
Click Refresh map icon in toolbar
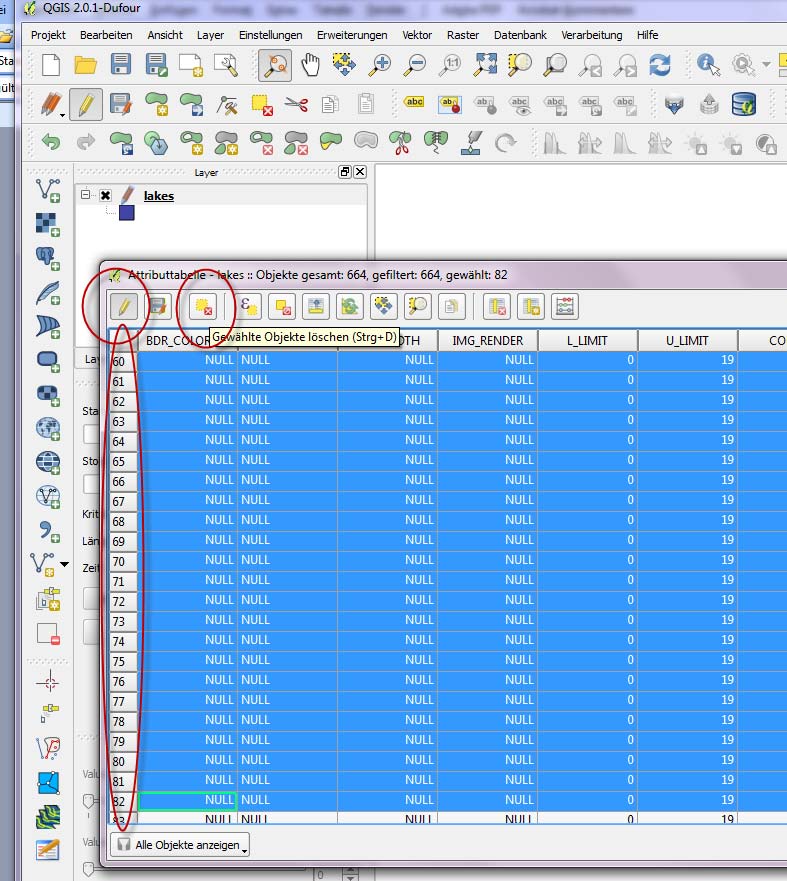(659, 66)
